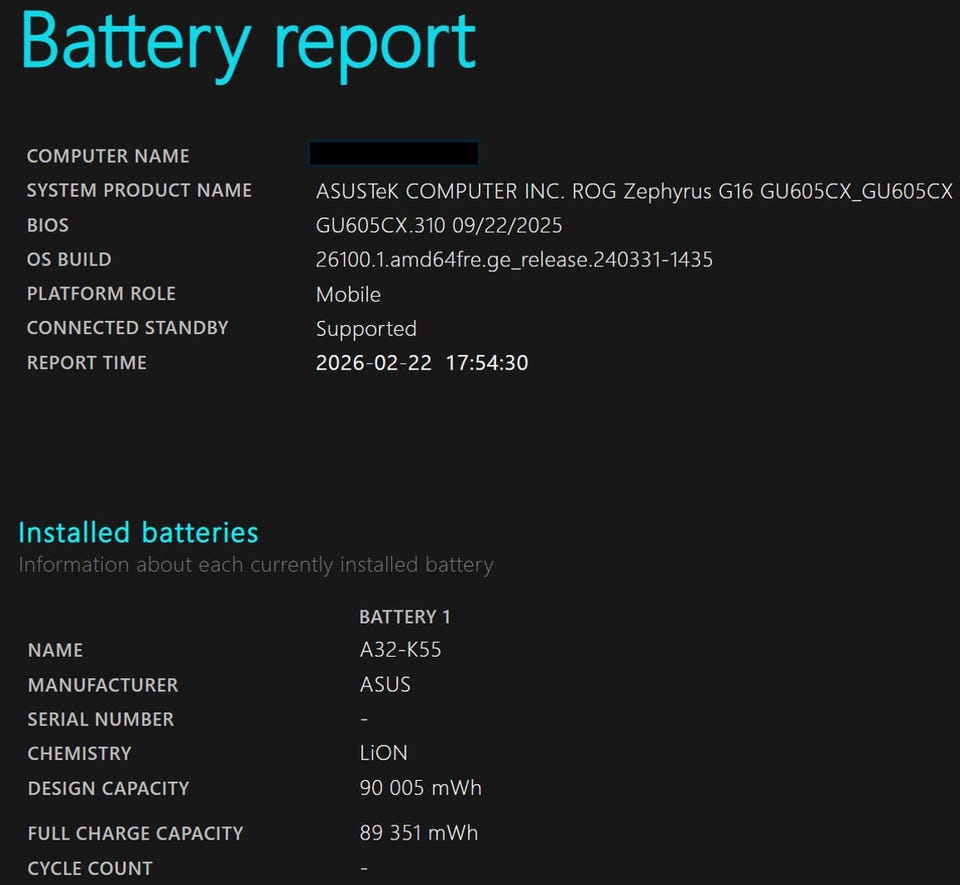Click the Installed batteries heading
Image resolution: width=960 pixels, height=885 pixels.
pyautogui.click(x=138, y=532)
